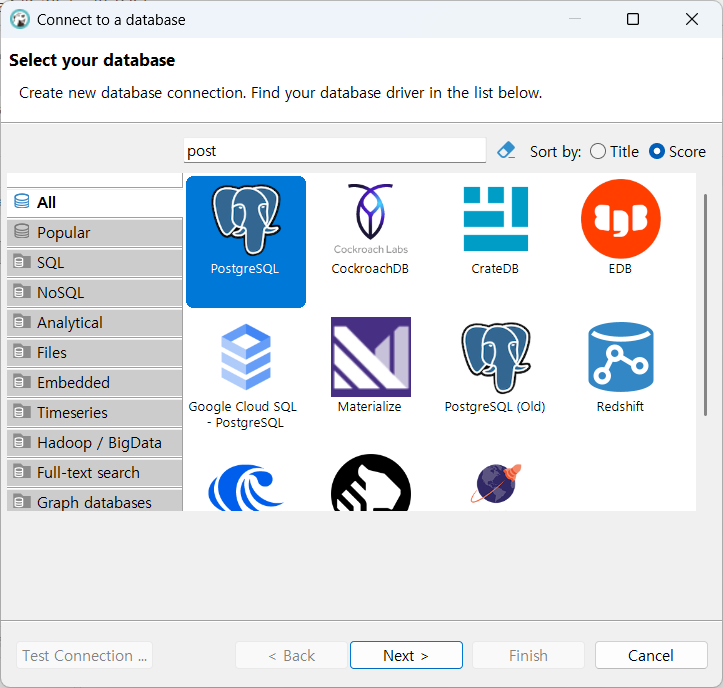Open the Popular category
This screenshot has height=688, width=723.
point(95,232)
